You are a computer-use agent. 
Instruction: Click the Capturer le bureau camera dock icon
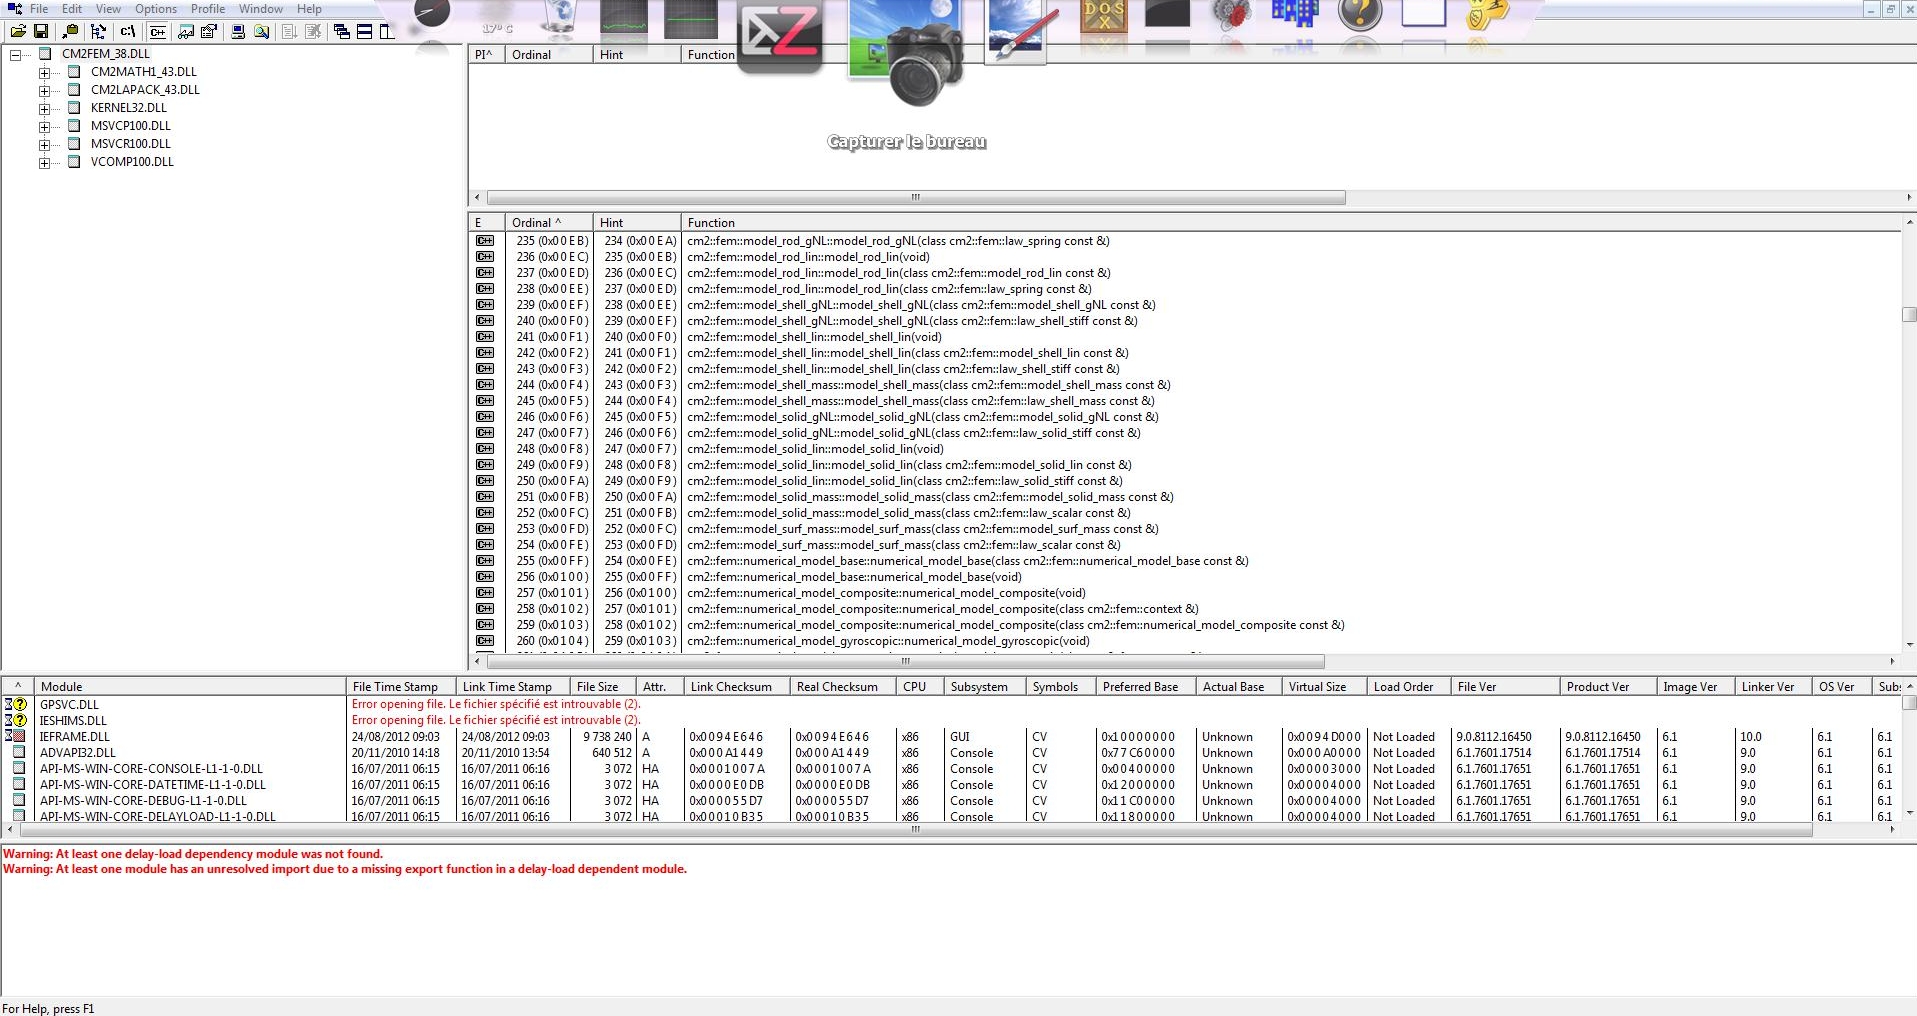click(908, 52)
